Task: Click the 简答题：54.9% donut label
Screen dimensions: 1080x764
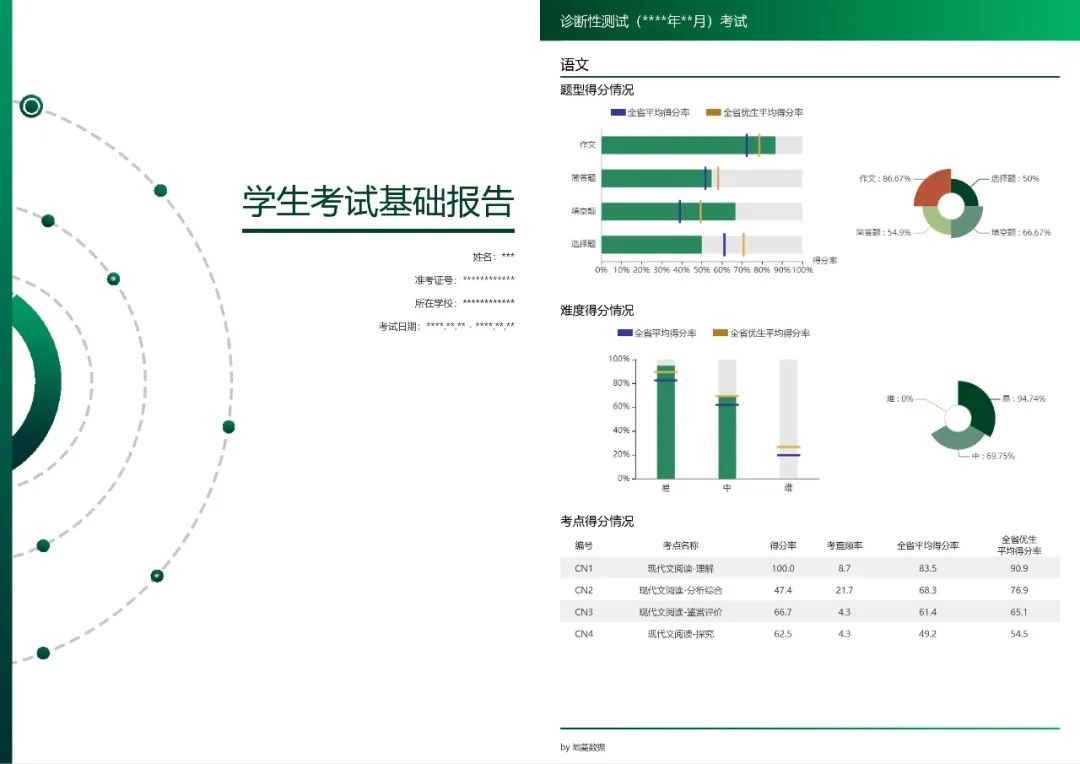Action: (x=883, y=232)
